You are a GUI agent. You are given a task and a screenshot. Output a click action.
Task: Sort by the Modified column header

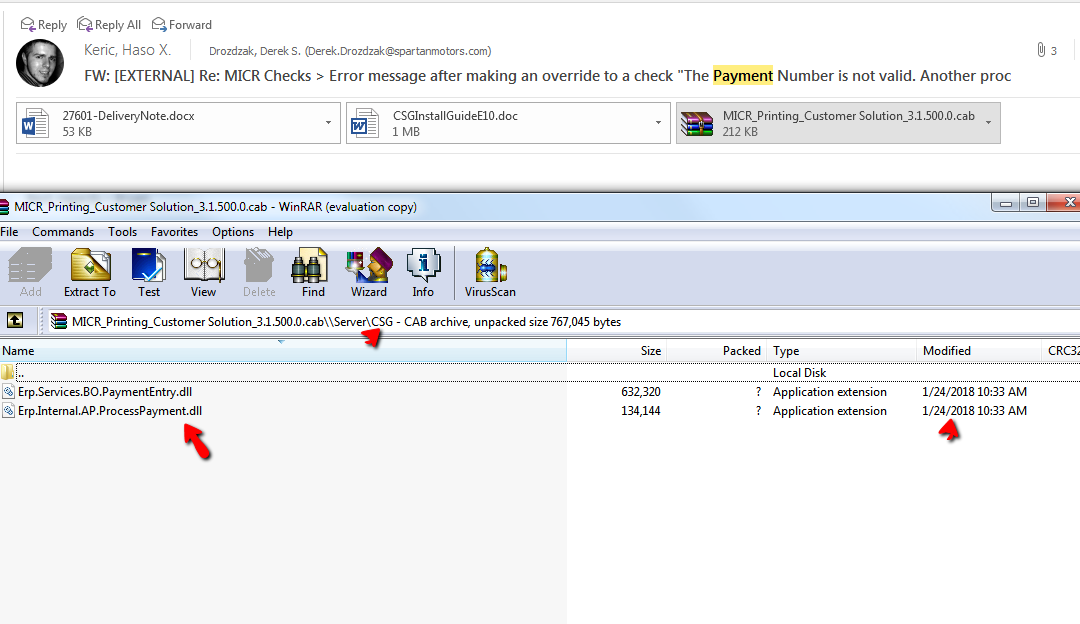pos(979,351)
